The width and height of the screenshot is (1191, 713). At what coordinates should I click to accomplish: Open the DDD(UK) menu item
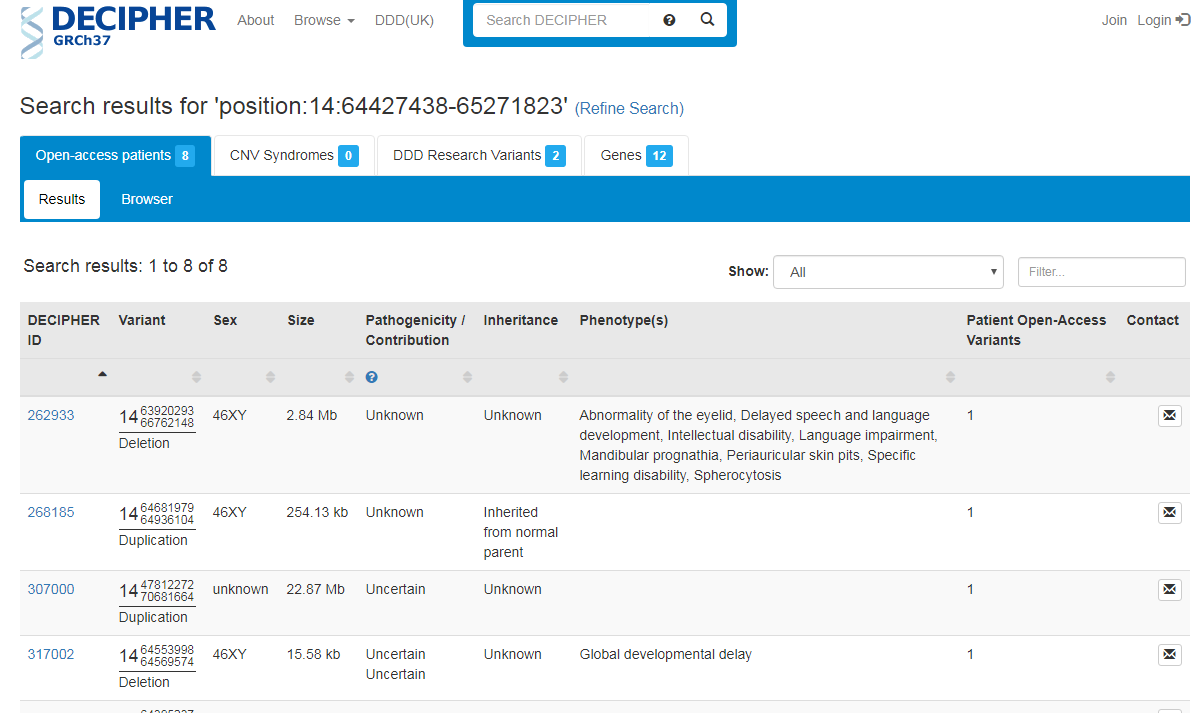click(404, 21)
